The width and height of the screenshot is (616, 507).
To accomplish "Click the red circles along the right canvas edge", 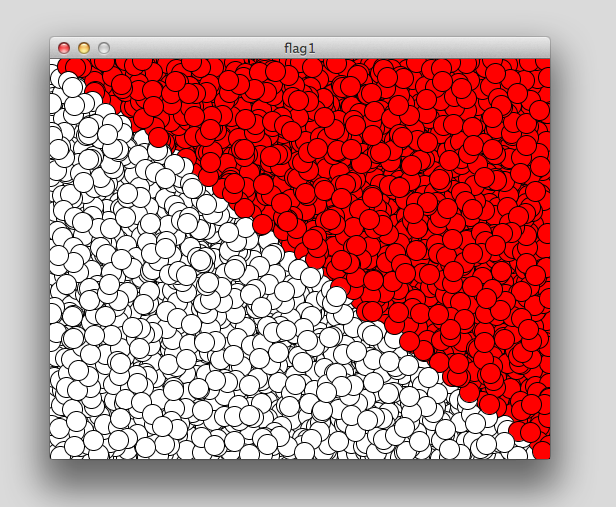I will (540, 250).
